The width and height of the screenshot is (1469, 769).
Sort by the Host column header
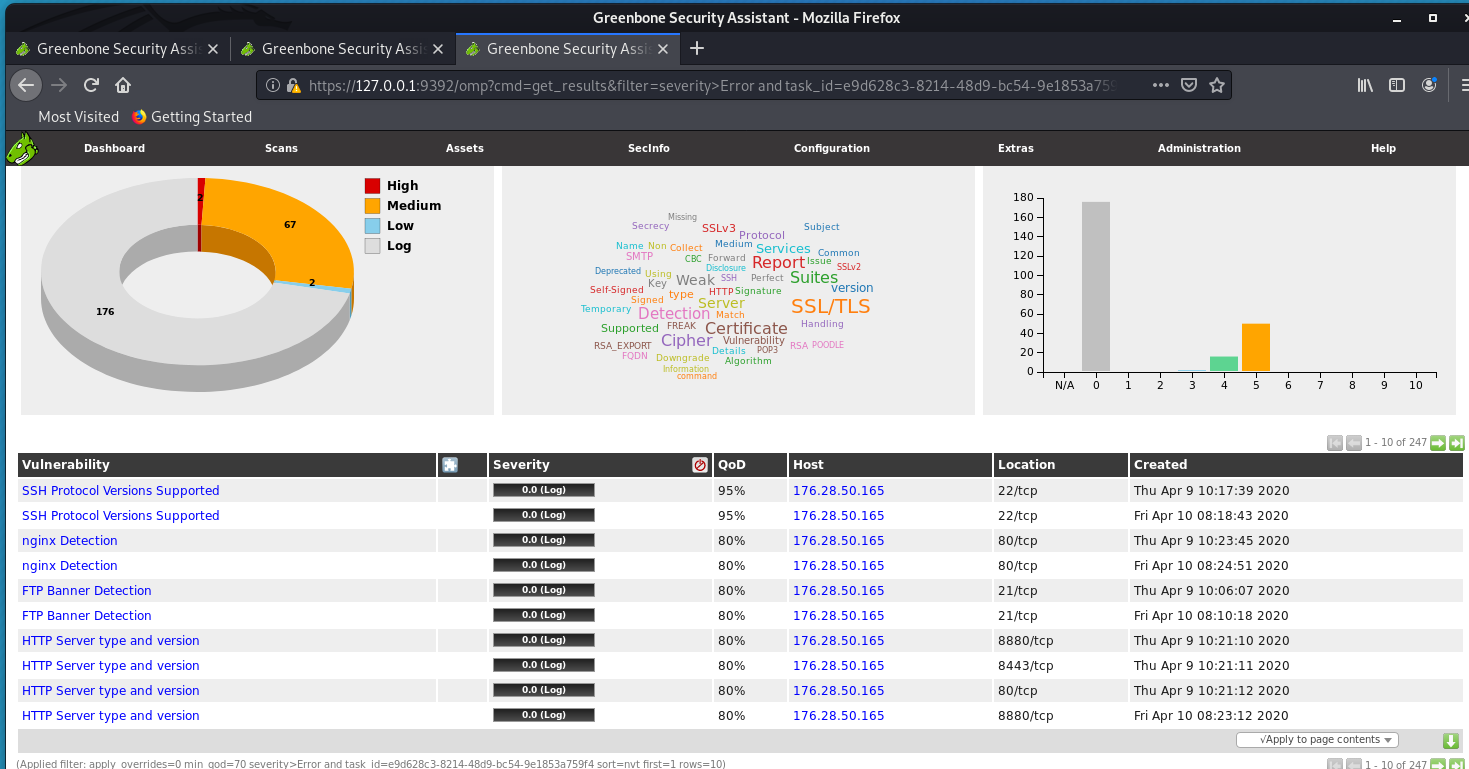pos(808,465)
